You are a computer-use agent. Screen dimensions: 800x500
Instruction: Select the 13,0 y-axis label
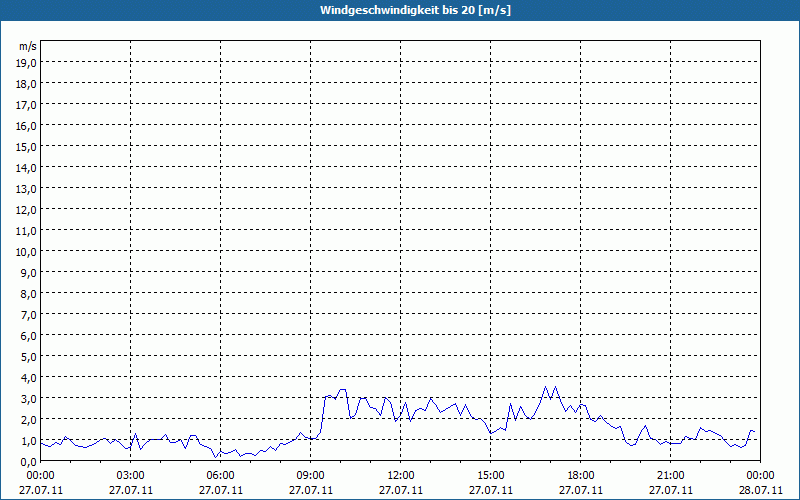(26, 189)
